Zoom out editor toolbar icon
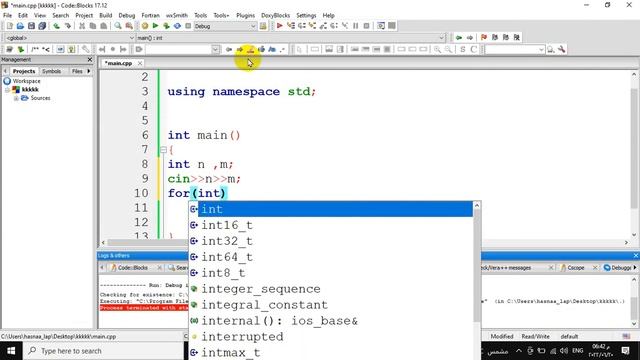640x360 pixels. click(448, 49)
